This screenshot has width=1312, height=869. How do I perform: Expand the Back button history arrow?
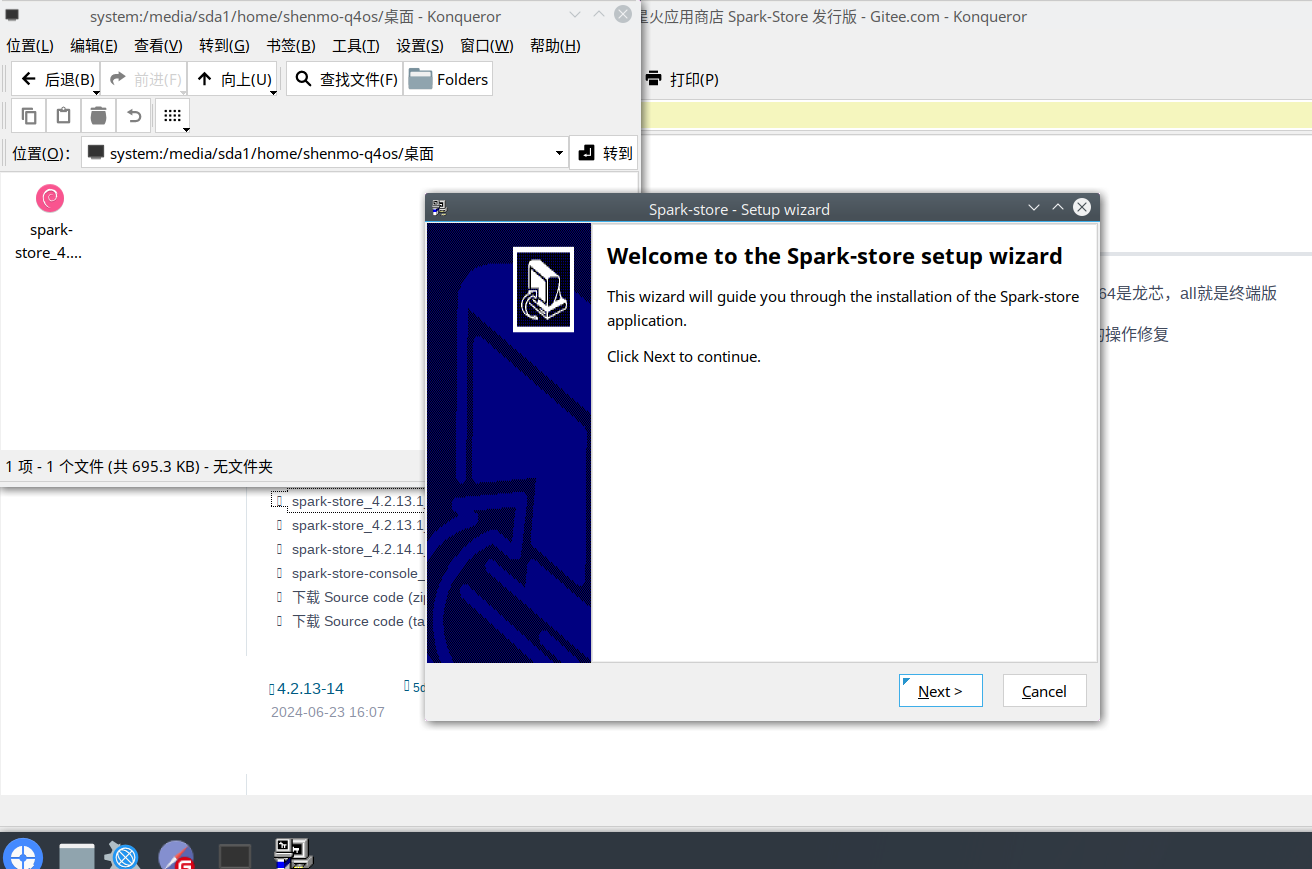coord(96,92)
